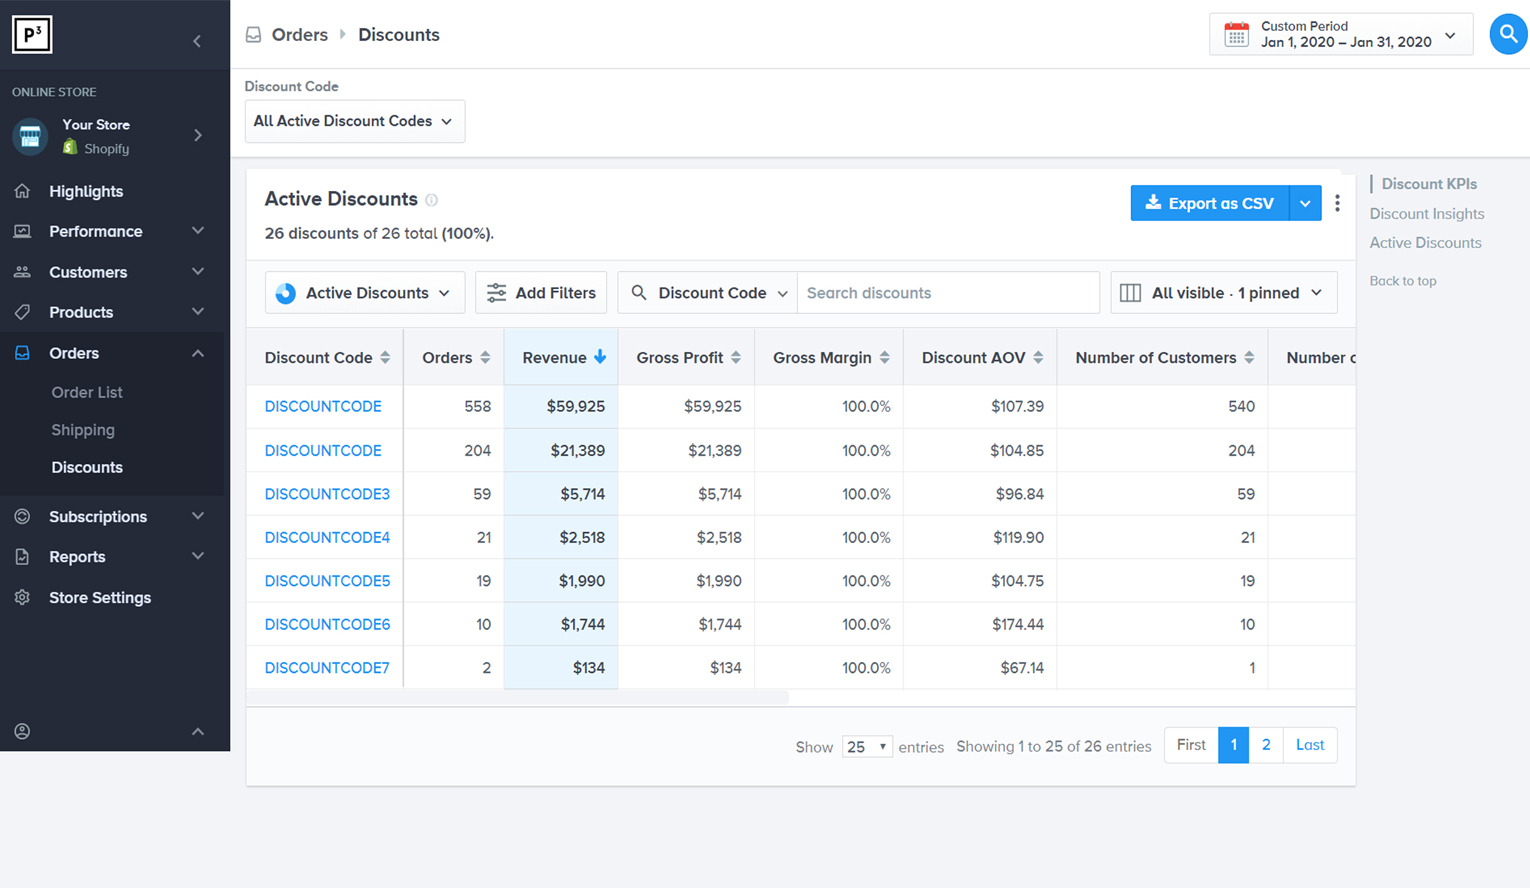1530x888 pixels.
Task: Open the three-dot more options menu
Action: (x=1337, y=203)
